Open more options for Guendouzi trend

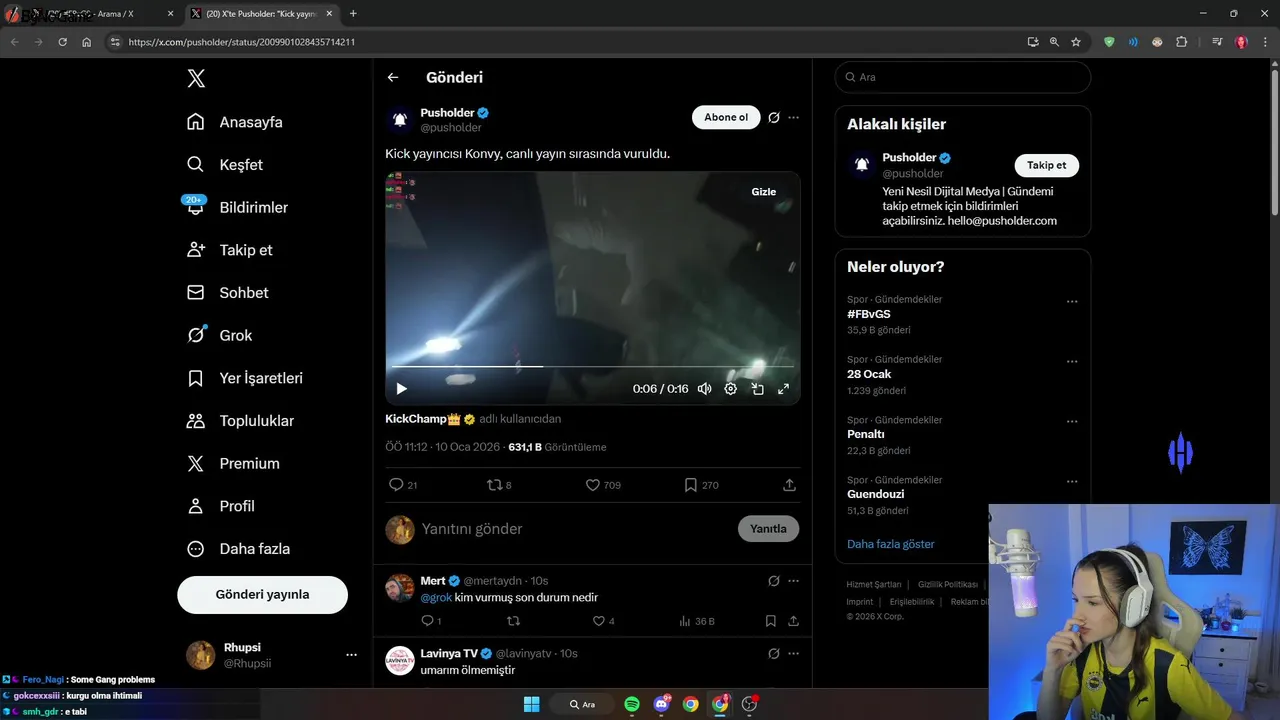click(x=1072, y=482)
